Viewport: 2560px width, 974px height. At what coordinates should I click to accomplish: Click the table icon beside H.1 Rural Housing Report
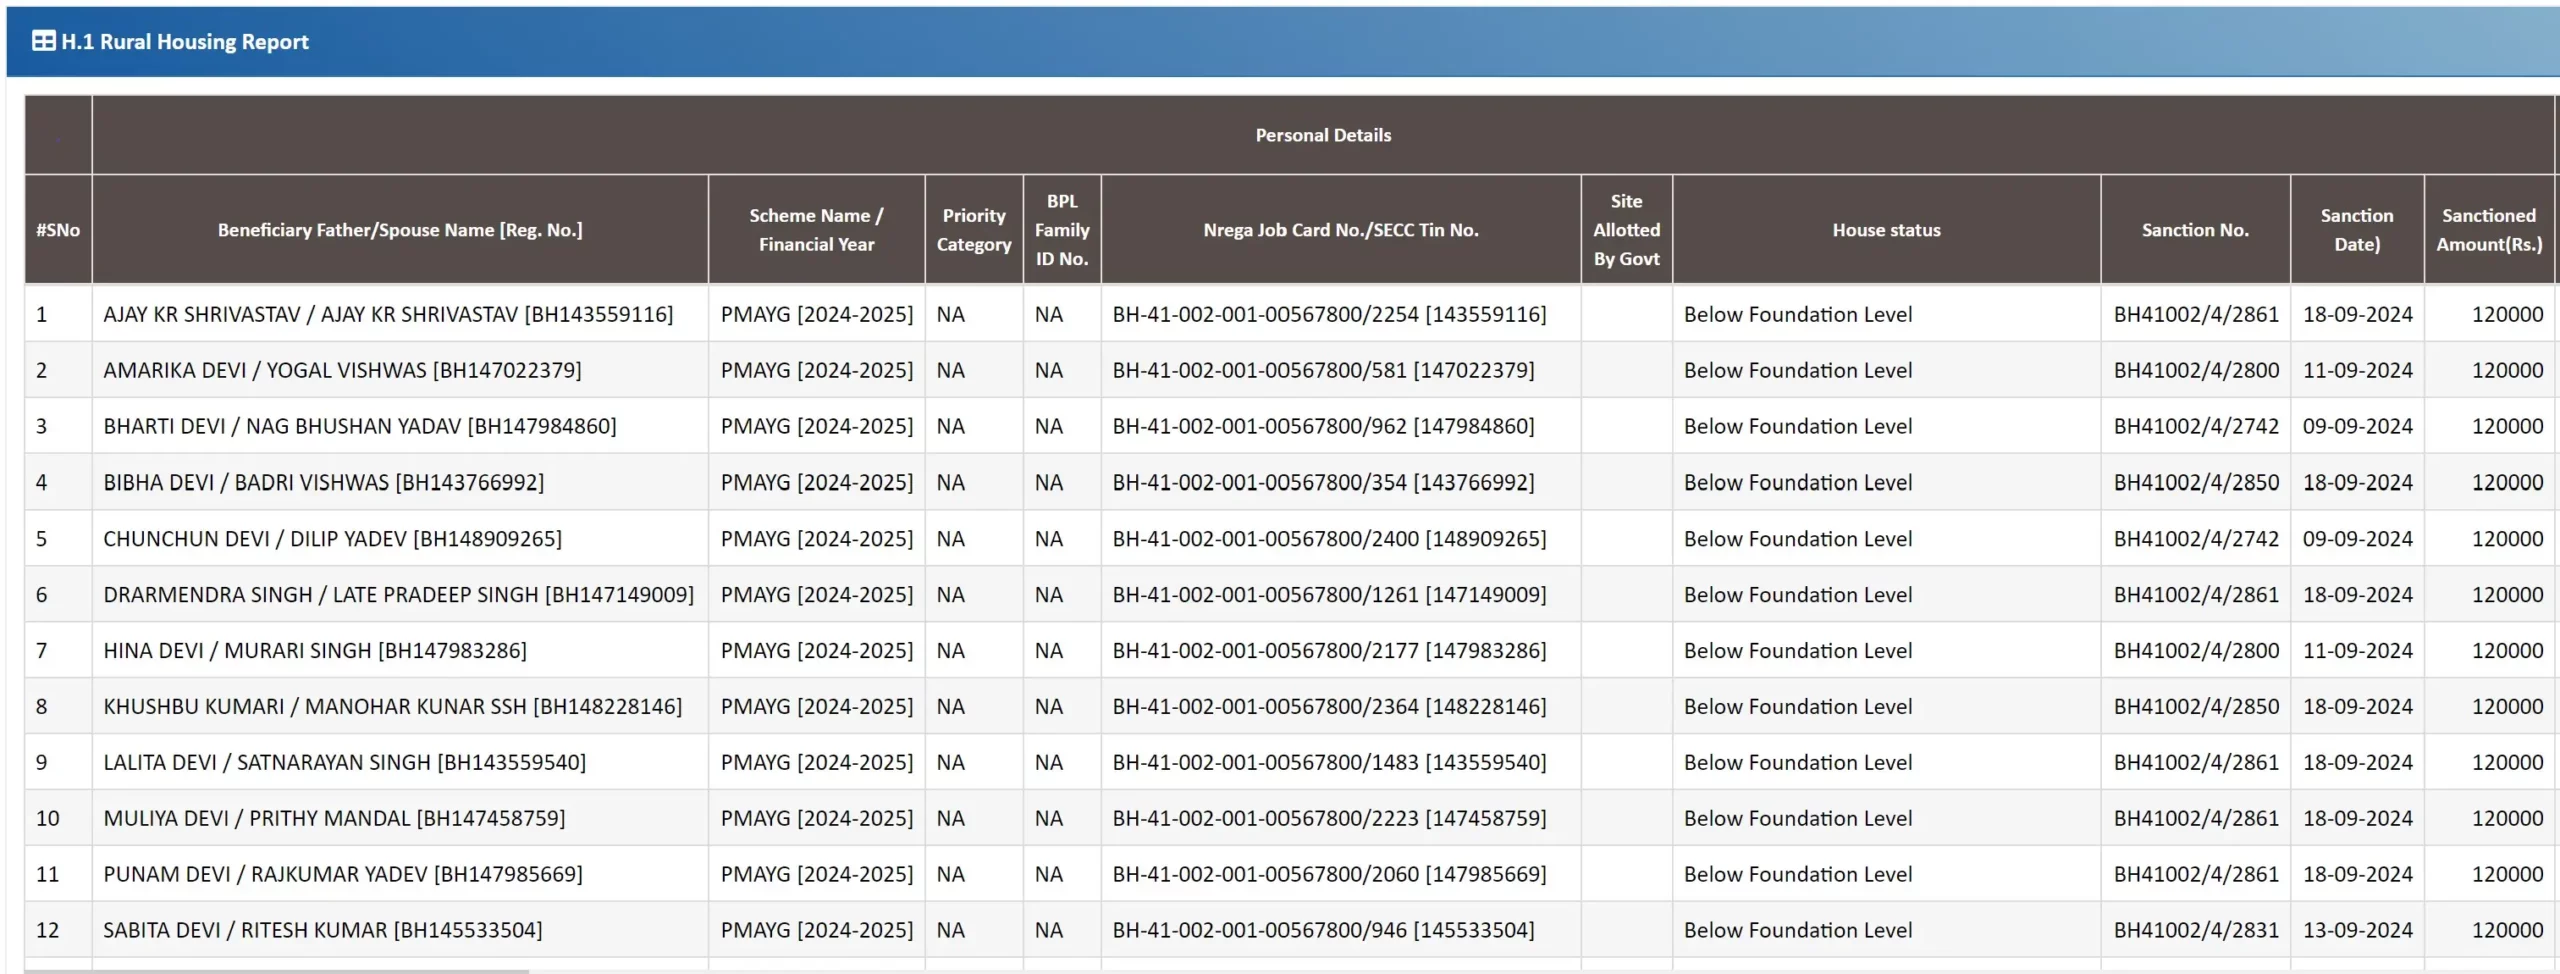pos(43,41)
